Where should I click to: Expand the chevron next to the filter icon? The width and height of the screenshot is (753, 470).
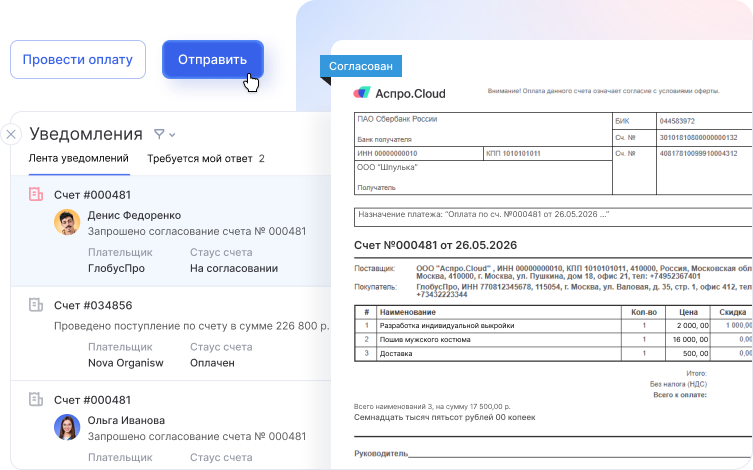click(x=172, y=135)
